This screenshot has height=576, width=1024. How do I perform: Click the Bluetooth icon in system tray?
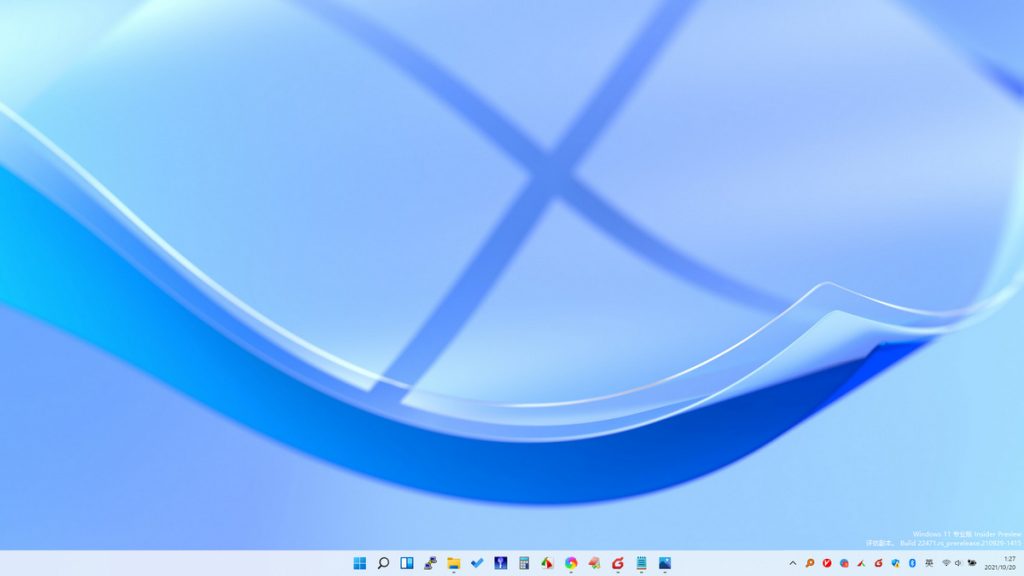912,563
